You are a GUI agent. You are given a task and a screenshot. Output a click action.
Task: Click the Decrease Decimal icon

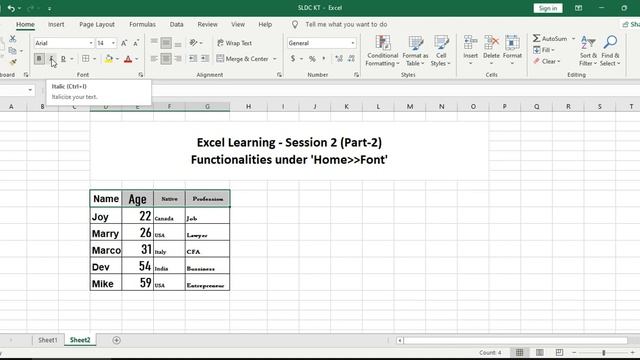(x=351, y=59)
